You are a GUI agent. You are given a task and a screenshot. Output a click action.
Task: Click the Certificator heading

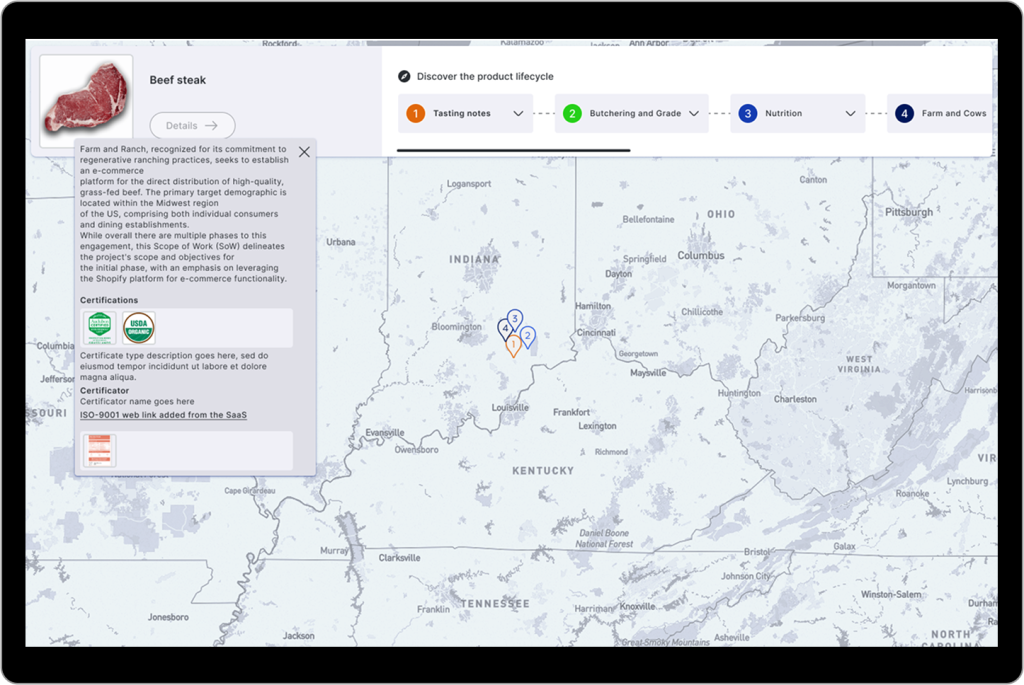104,390
